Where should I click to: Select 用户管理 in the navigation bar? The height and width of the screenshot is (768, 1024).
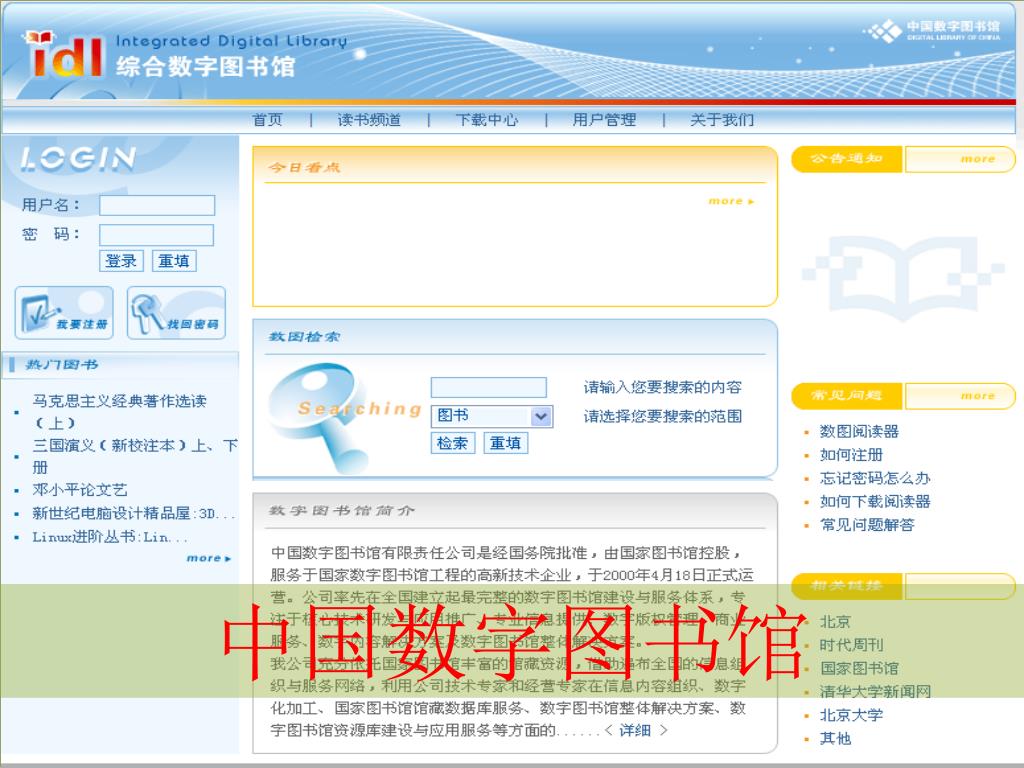pos(604,120)
